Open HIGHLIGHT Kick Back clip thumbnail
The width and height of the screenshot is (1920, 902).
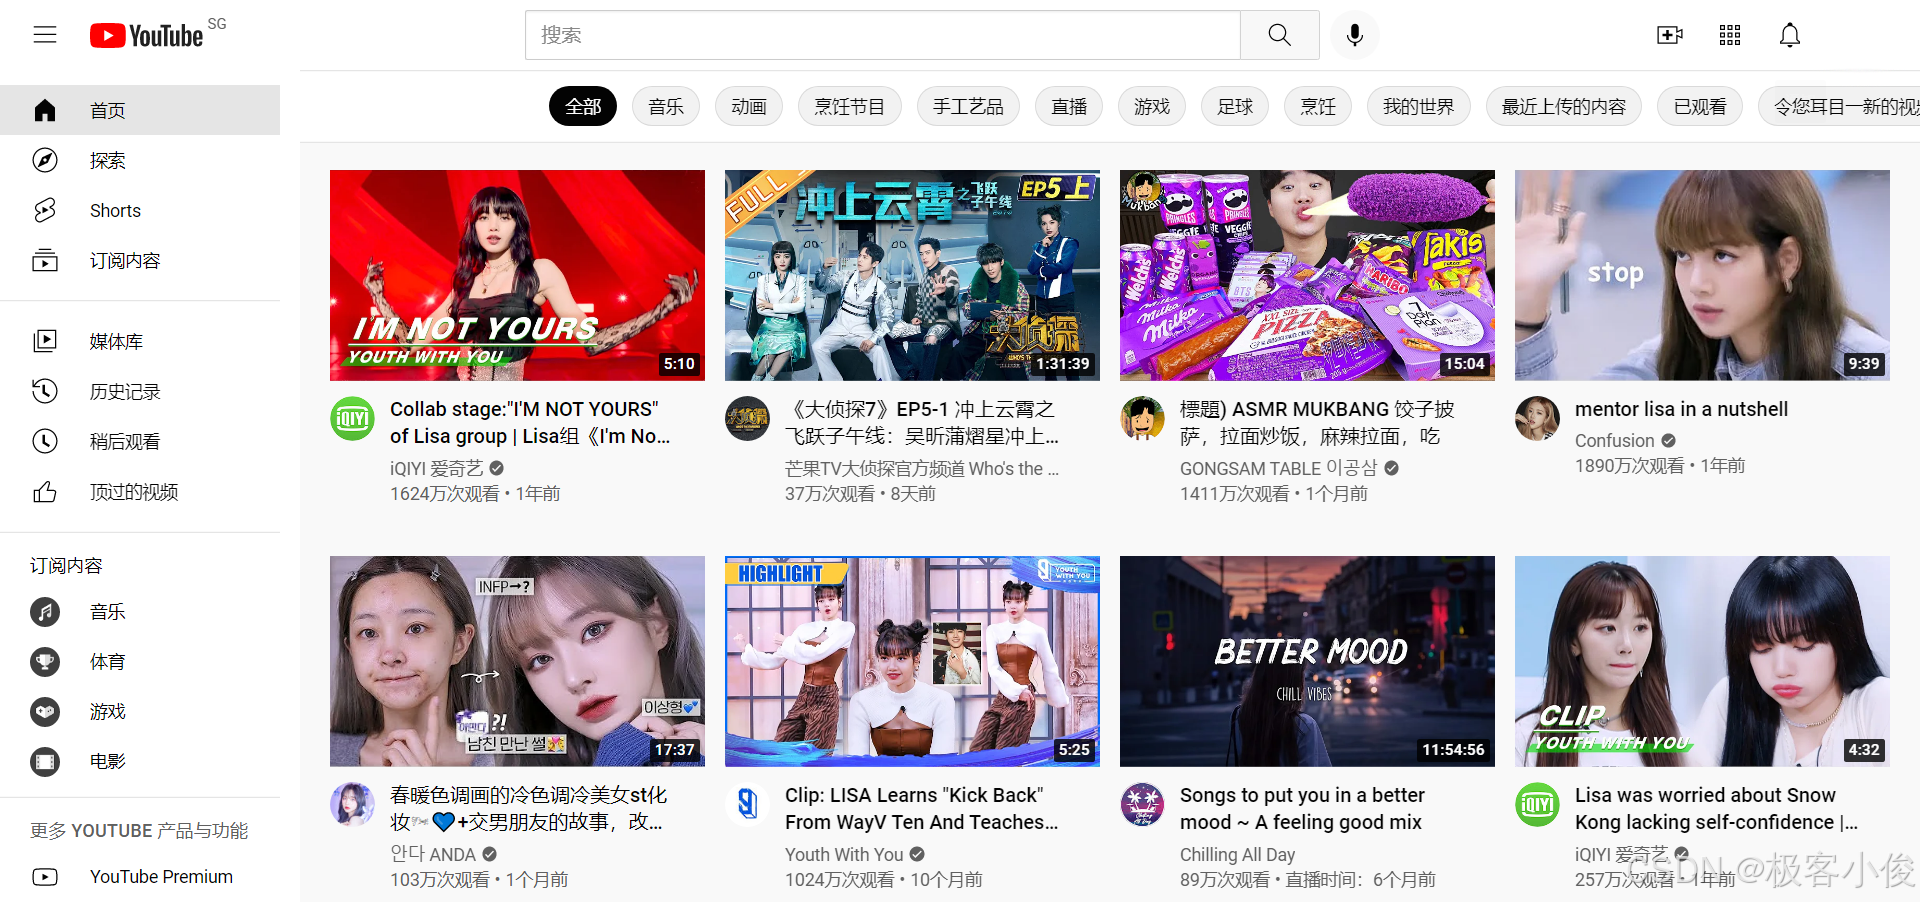click(x=912, y=661)
